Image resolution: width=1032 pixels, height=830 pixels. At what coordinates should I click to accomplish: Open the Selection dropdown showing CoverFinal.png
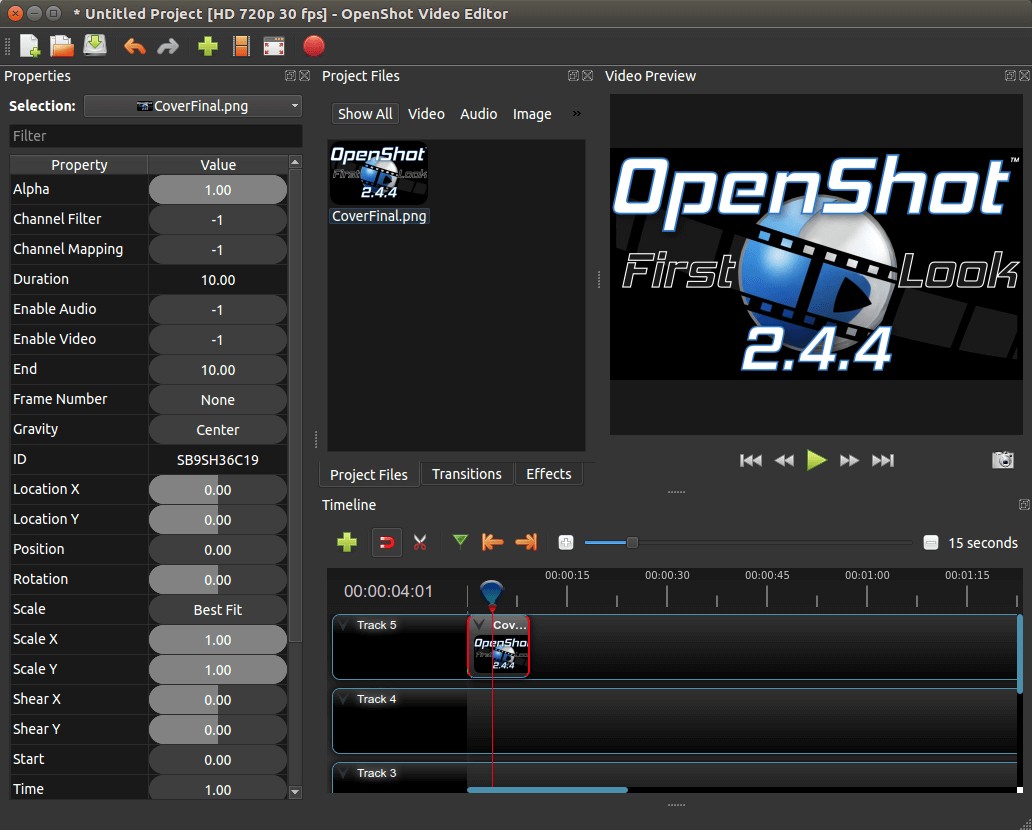192,106
